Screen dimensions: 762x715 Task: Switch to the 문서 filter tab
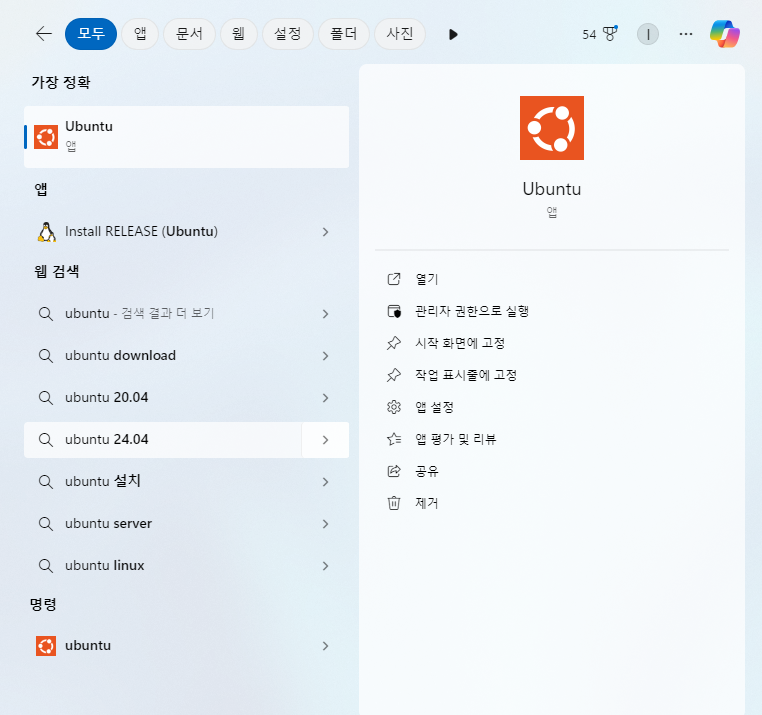189,34
